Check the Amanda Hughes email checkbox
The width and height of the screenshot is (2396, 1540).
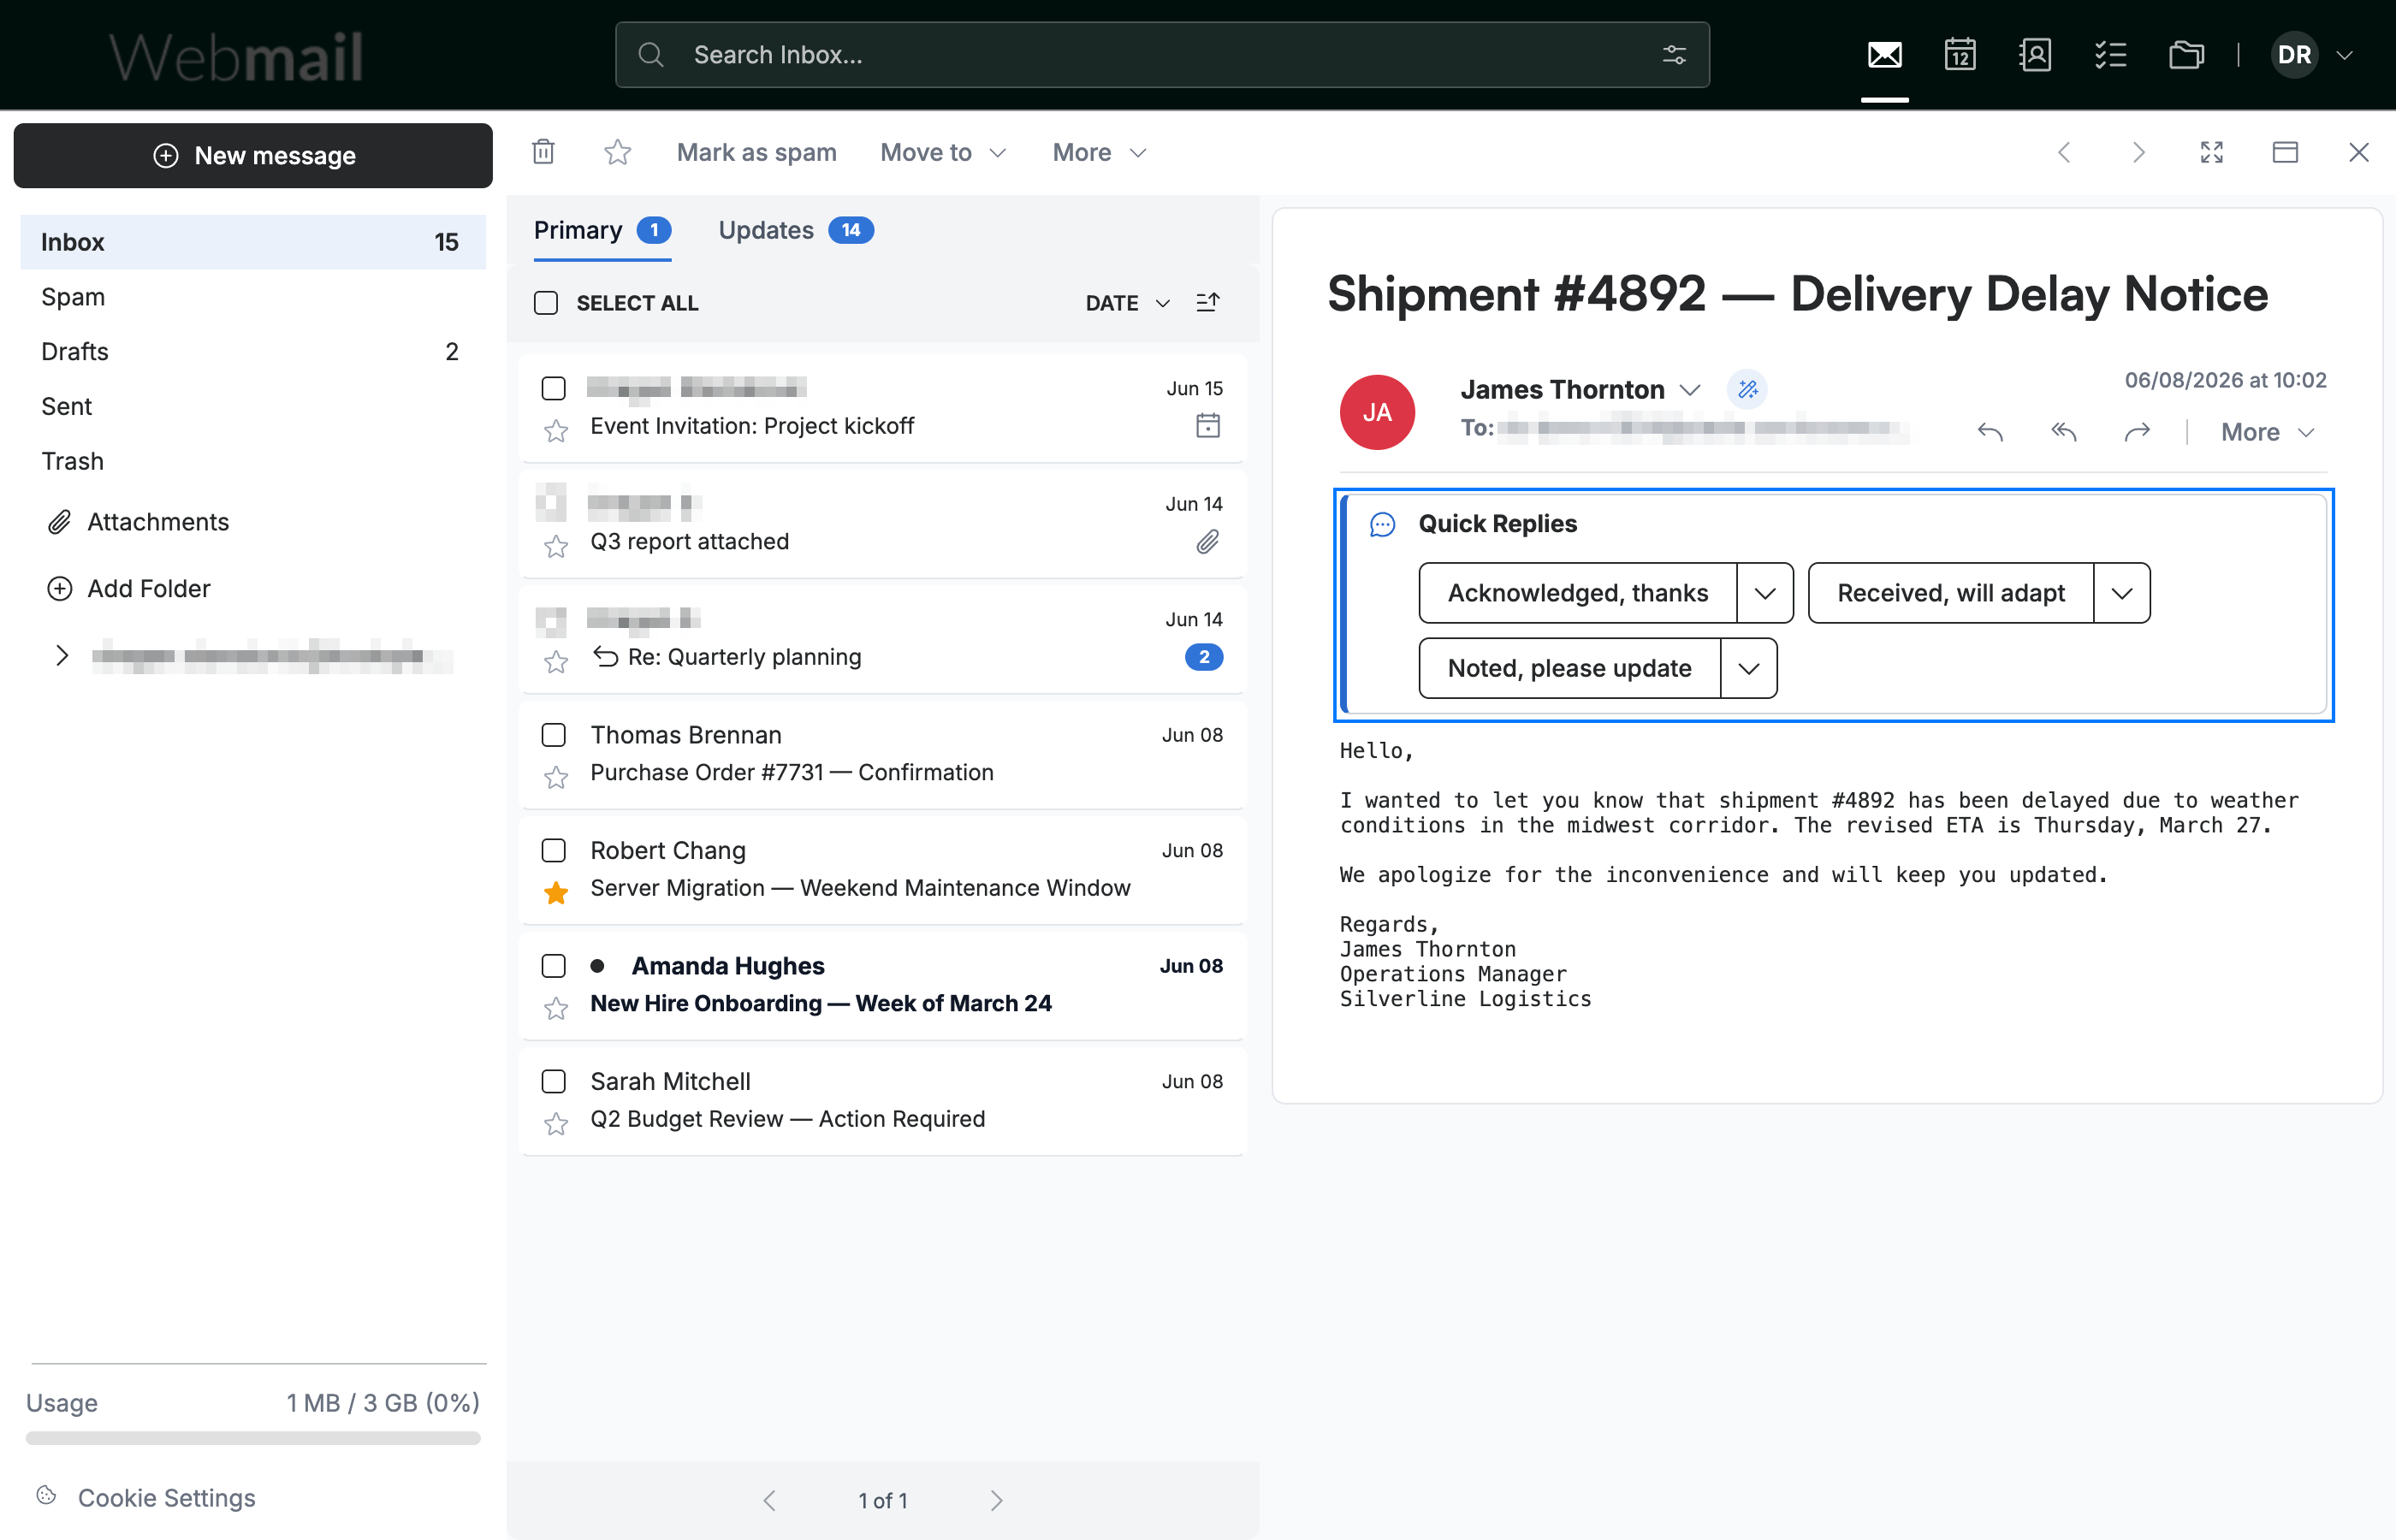point(553,966)
